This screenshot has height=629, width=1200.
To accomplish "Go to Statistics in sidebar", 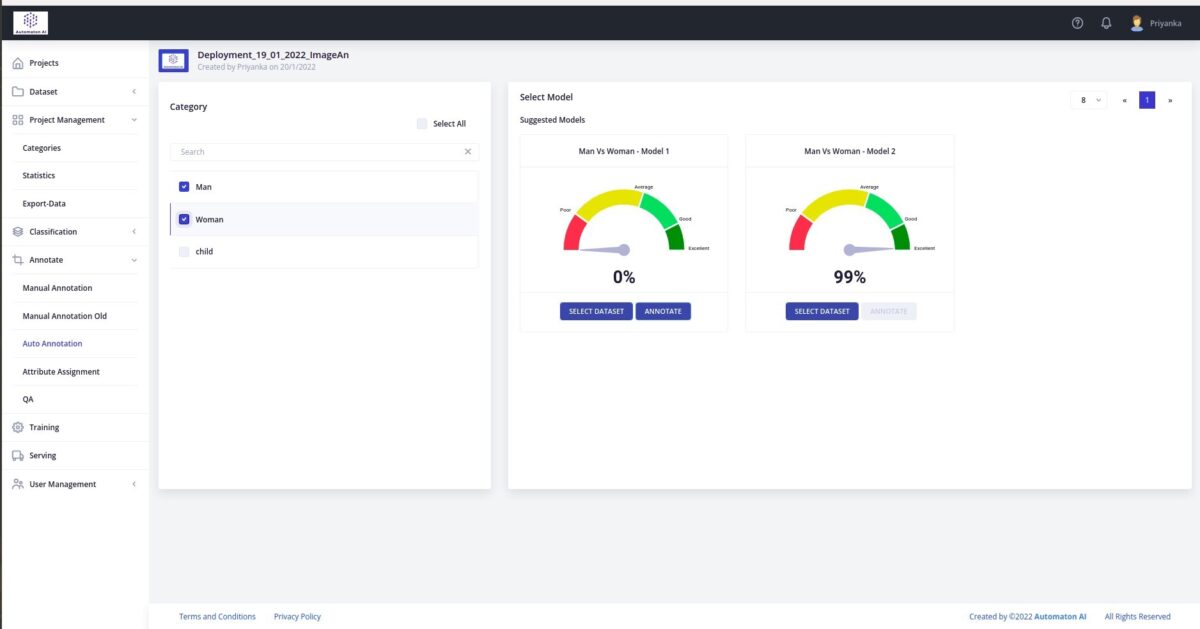I will 39,176.
